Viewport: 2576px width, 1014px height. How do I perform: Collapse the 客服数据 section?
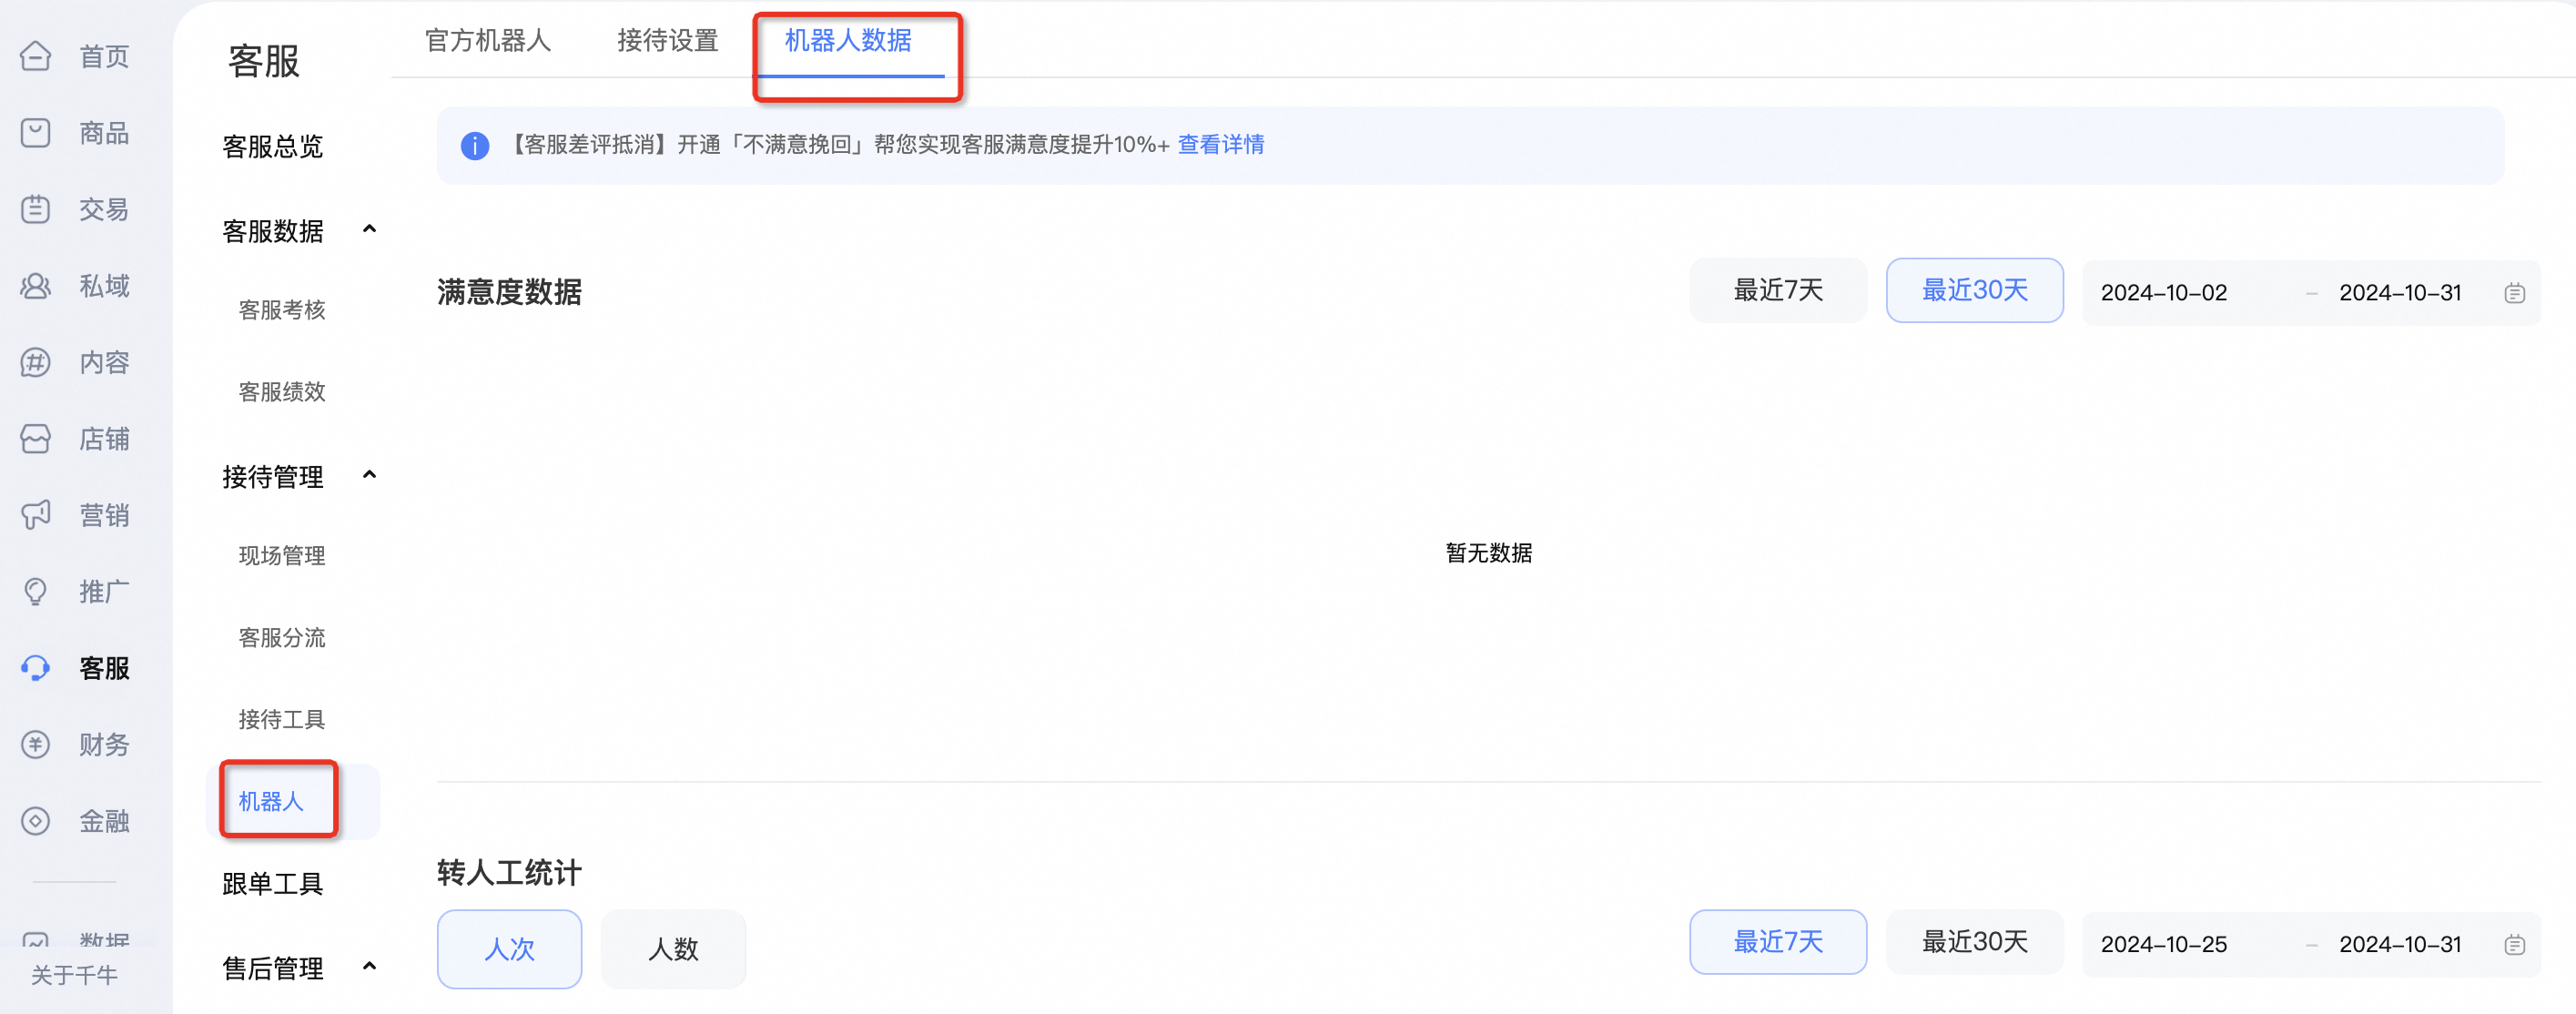pyautogui.click(x=369, y=230)
